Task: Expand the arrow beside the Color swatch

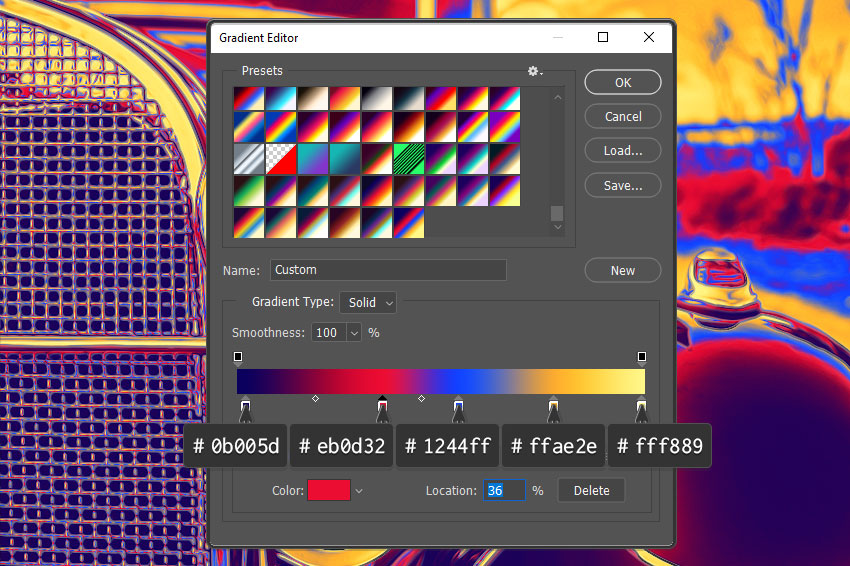Action: point(359,491)
